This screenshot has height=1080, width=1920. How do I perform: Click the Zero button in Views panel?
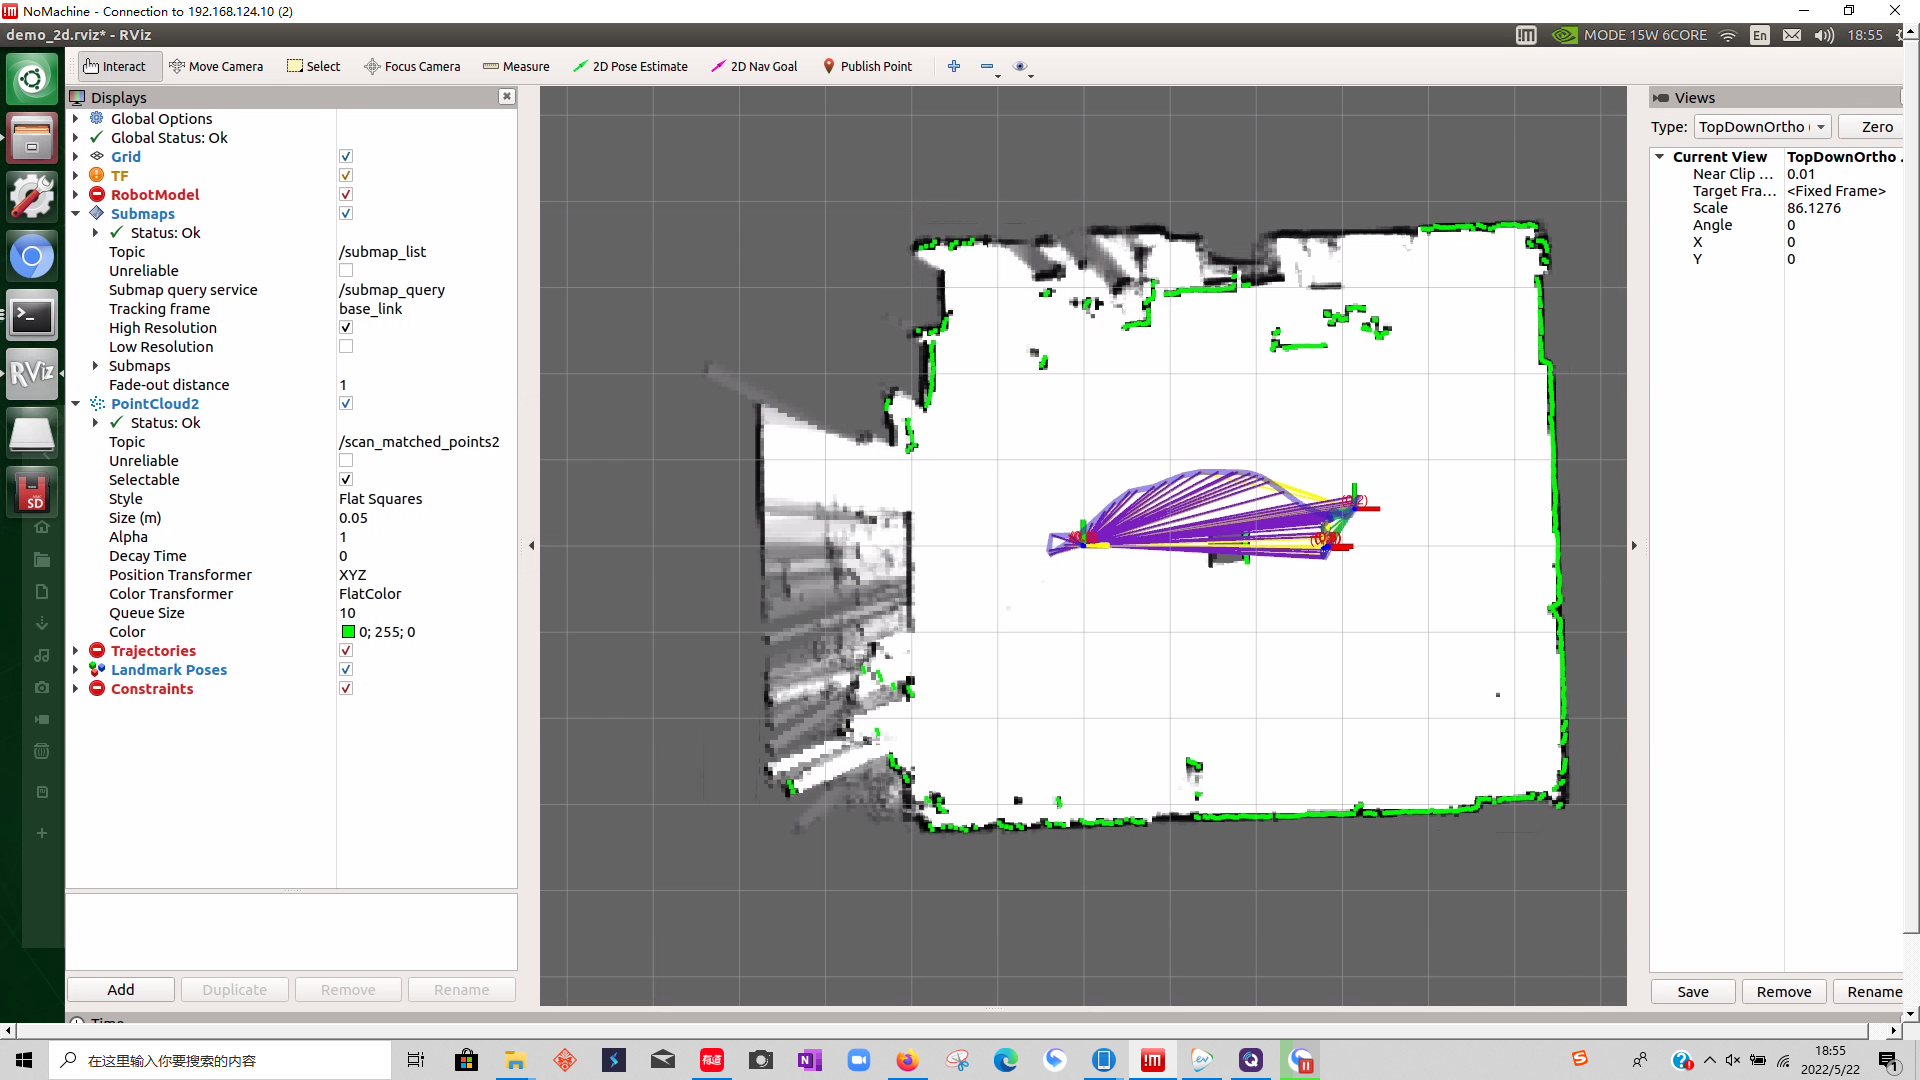click(1873, 125)
